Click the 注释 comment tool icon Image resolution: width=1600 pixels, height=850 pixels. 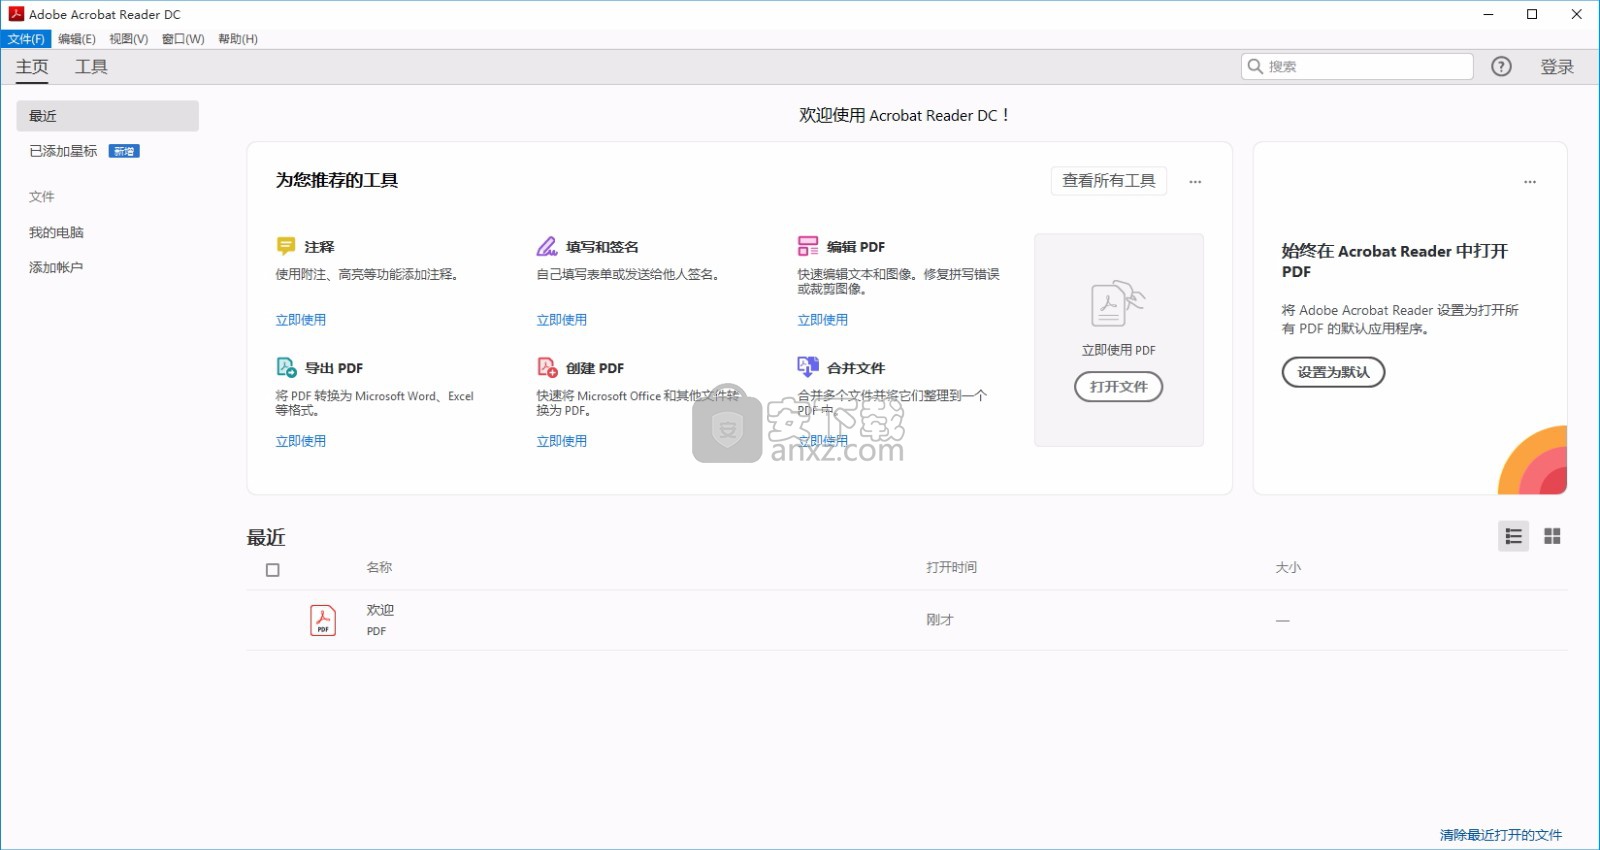pyautogui.click(x=286, y=246)
